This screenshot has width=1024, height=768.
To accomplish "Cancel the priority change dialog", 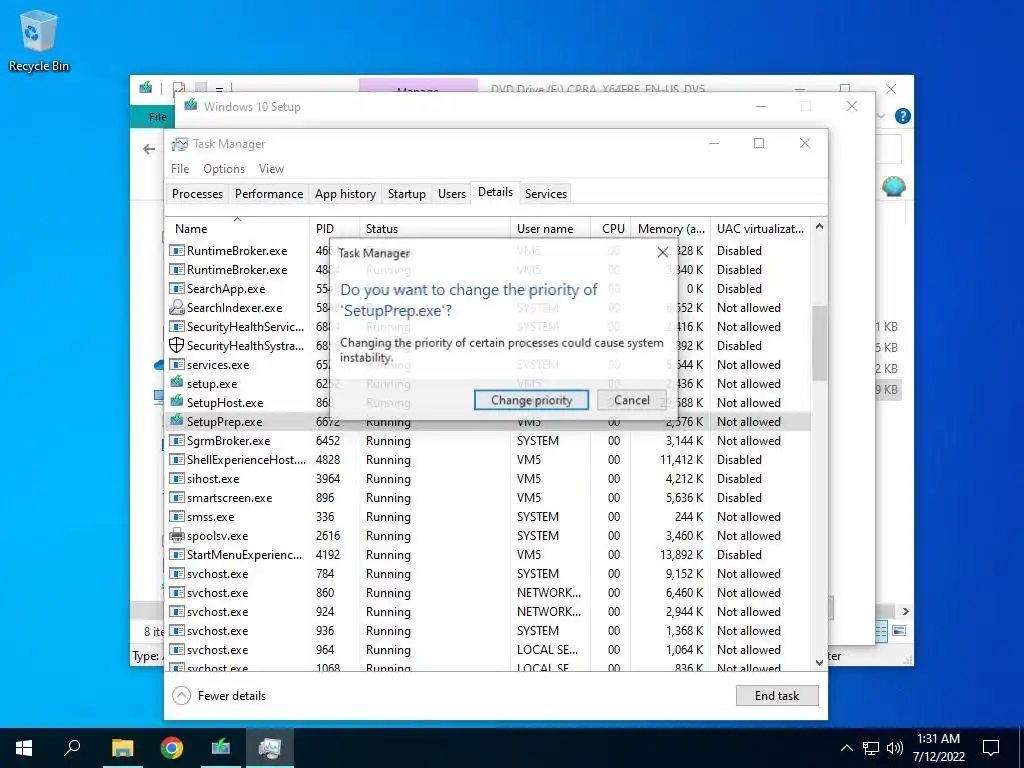I will tap(632, 400).
